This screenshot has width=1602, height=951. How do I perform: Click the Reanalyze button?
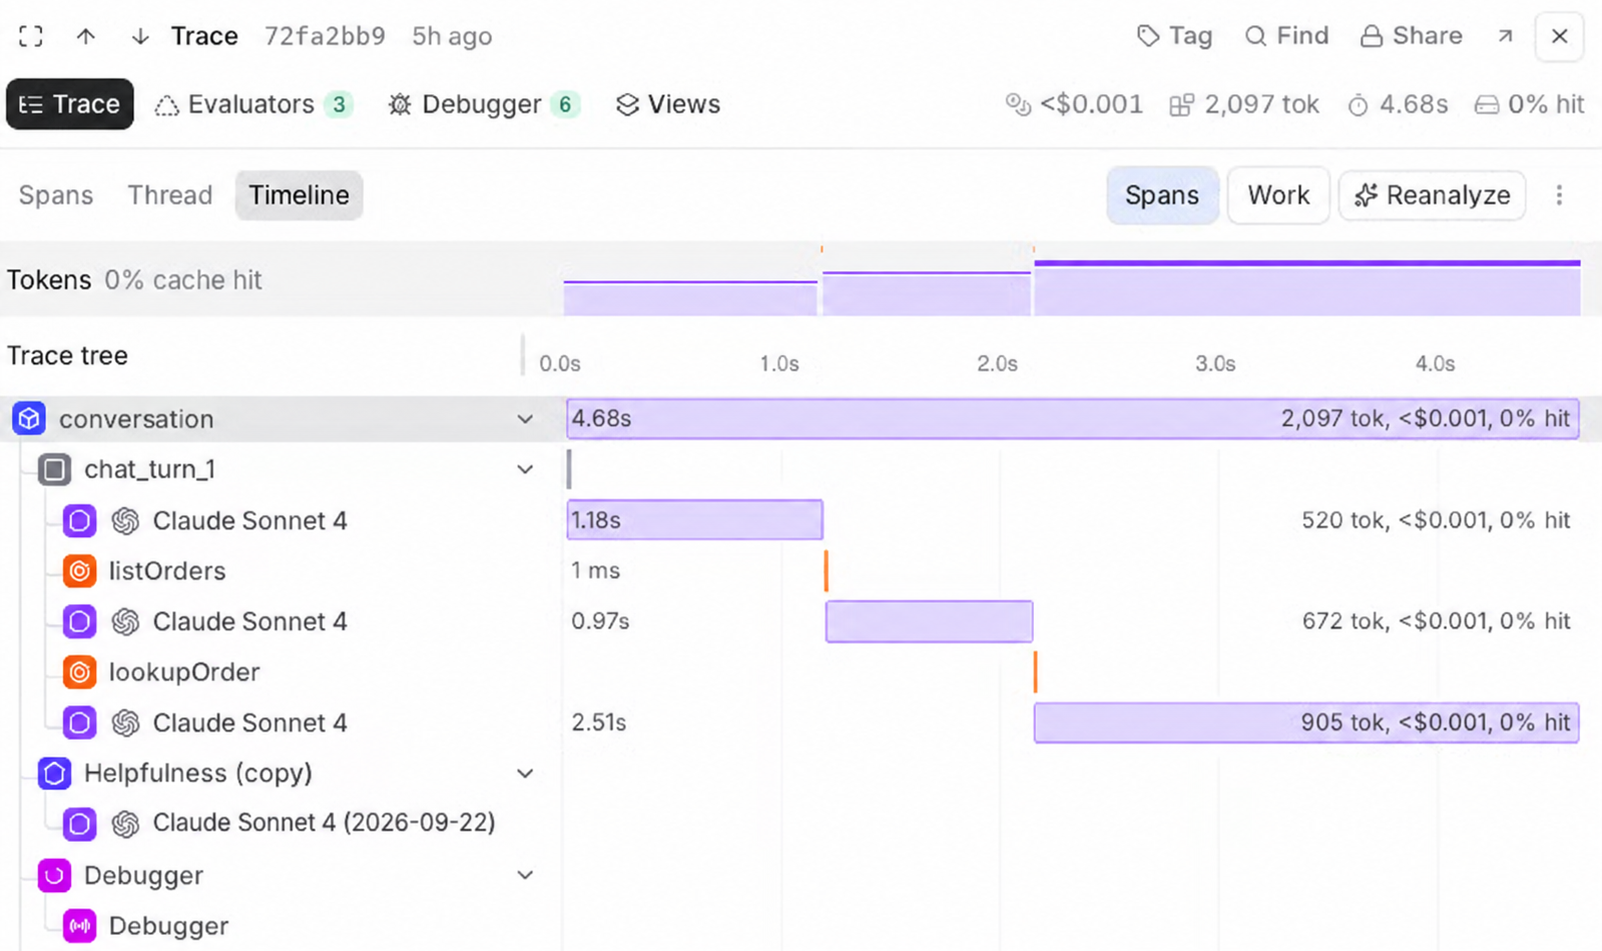pos(1432,195)
